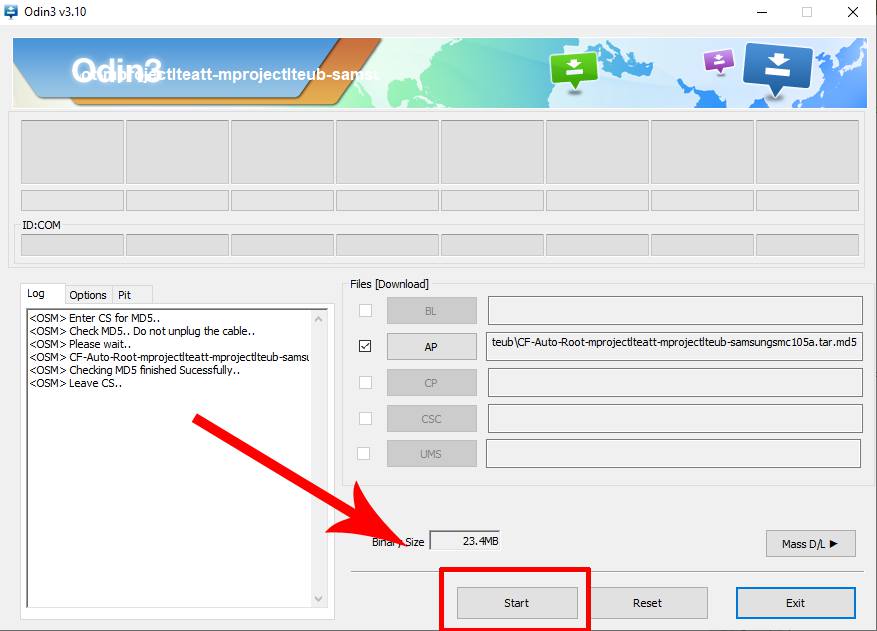
Task: Open the Options tab
Action: (x=88, y=295)
